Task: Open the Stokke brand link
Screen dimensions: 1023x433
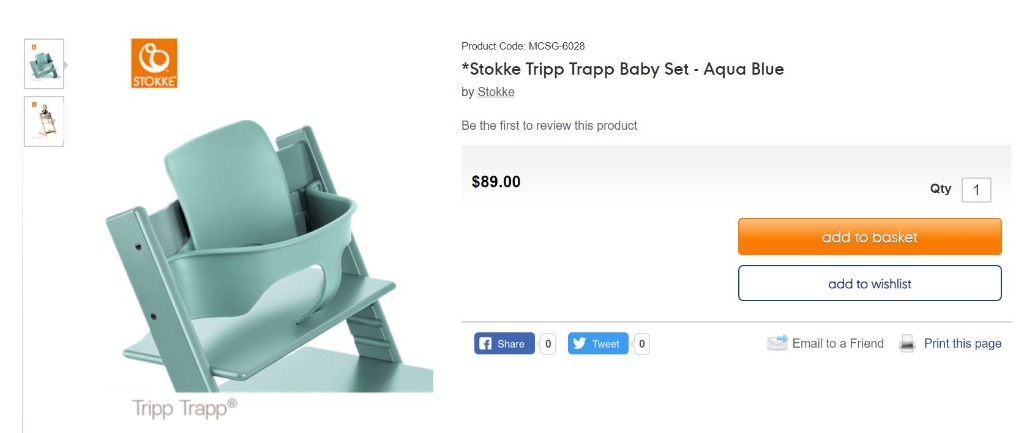Action: point(496,92)
